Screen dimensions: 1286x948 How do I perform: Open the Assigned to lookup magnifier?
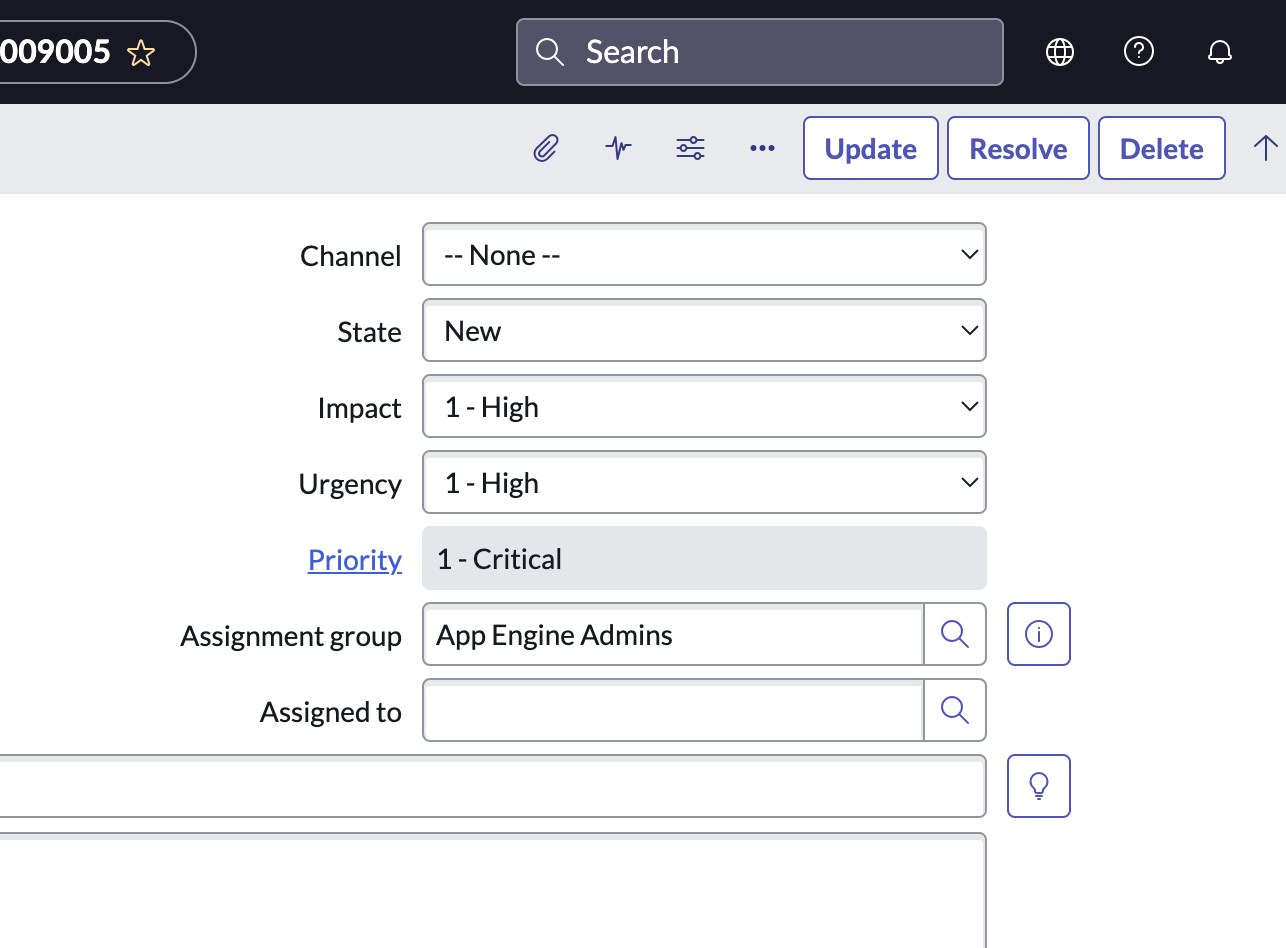(x=954, y=710)
